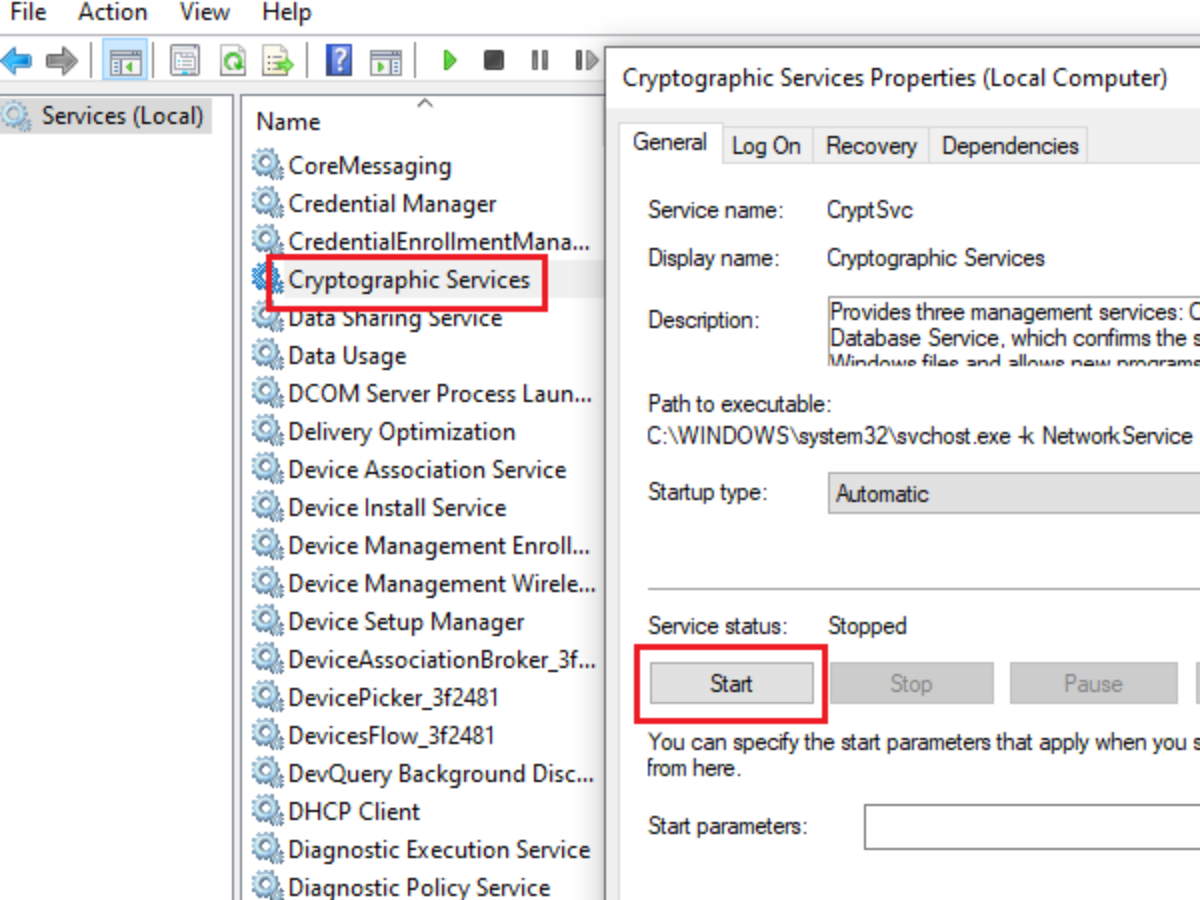Image resolution: width=1200 pixels, height=900 pixels.
Task: Click the Back arrow in toolbar
Action: 17,61
